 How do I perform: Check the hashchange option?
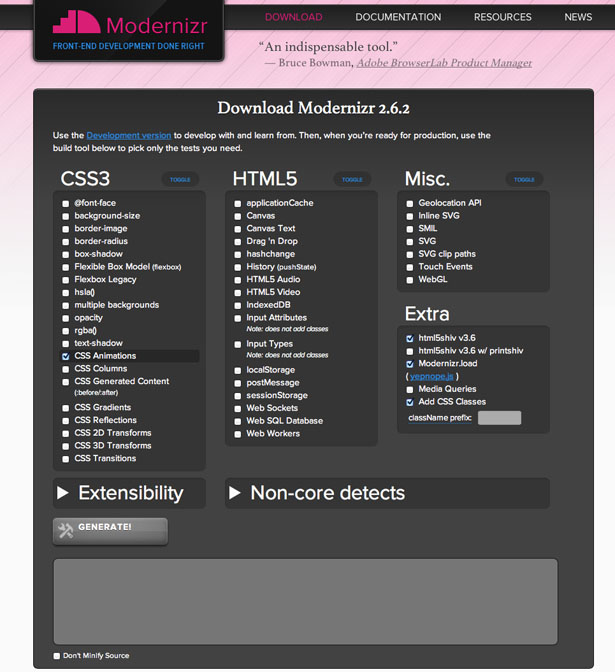point(238,255)
